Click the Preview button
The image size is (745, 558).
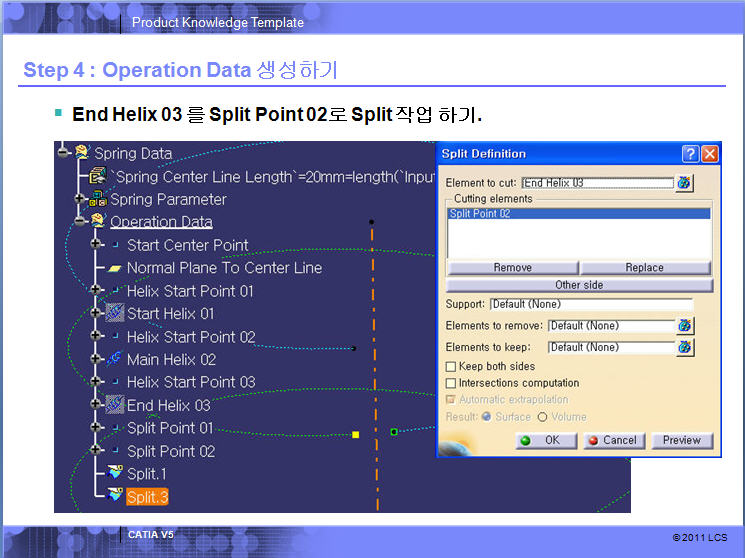tap(682, 440)
